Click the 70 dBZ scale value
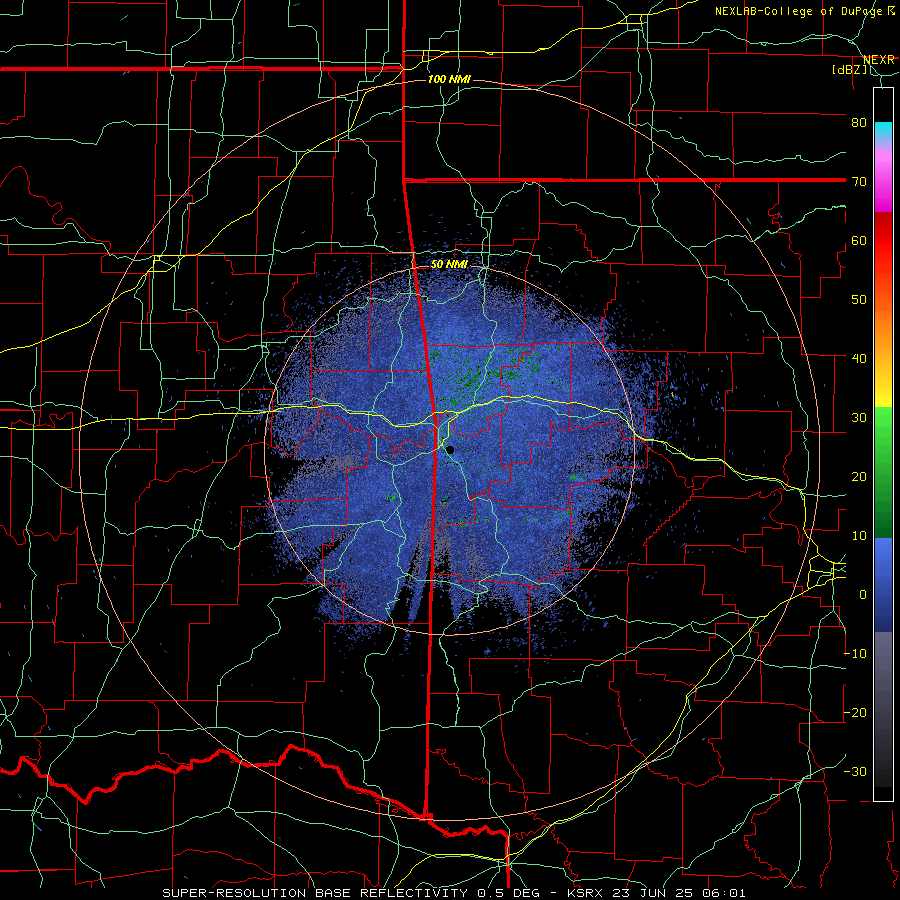This screenshot has height=900, width=900. click(x=859, y=182)
